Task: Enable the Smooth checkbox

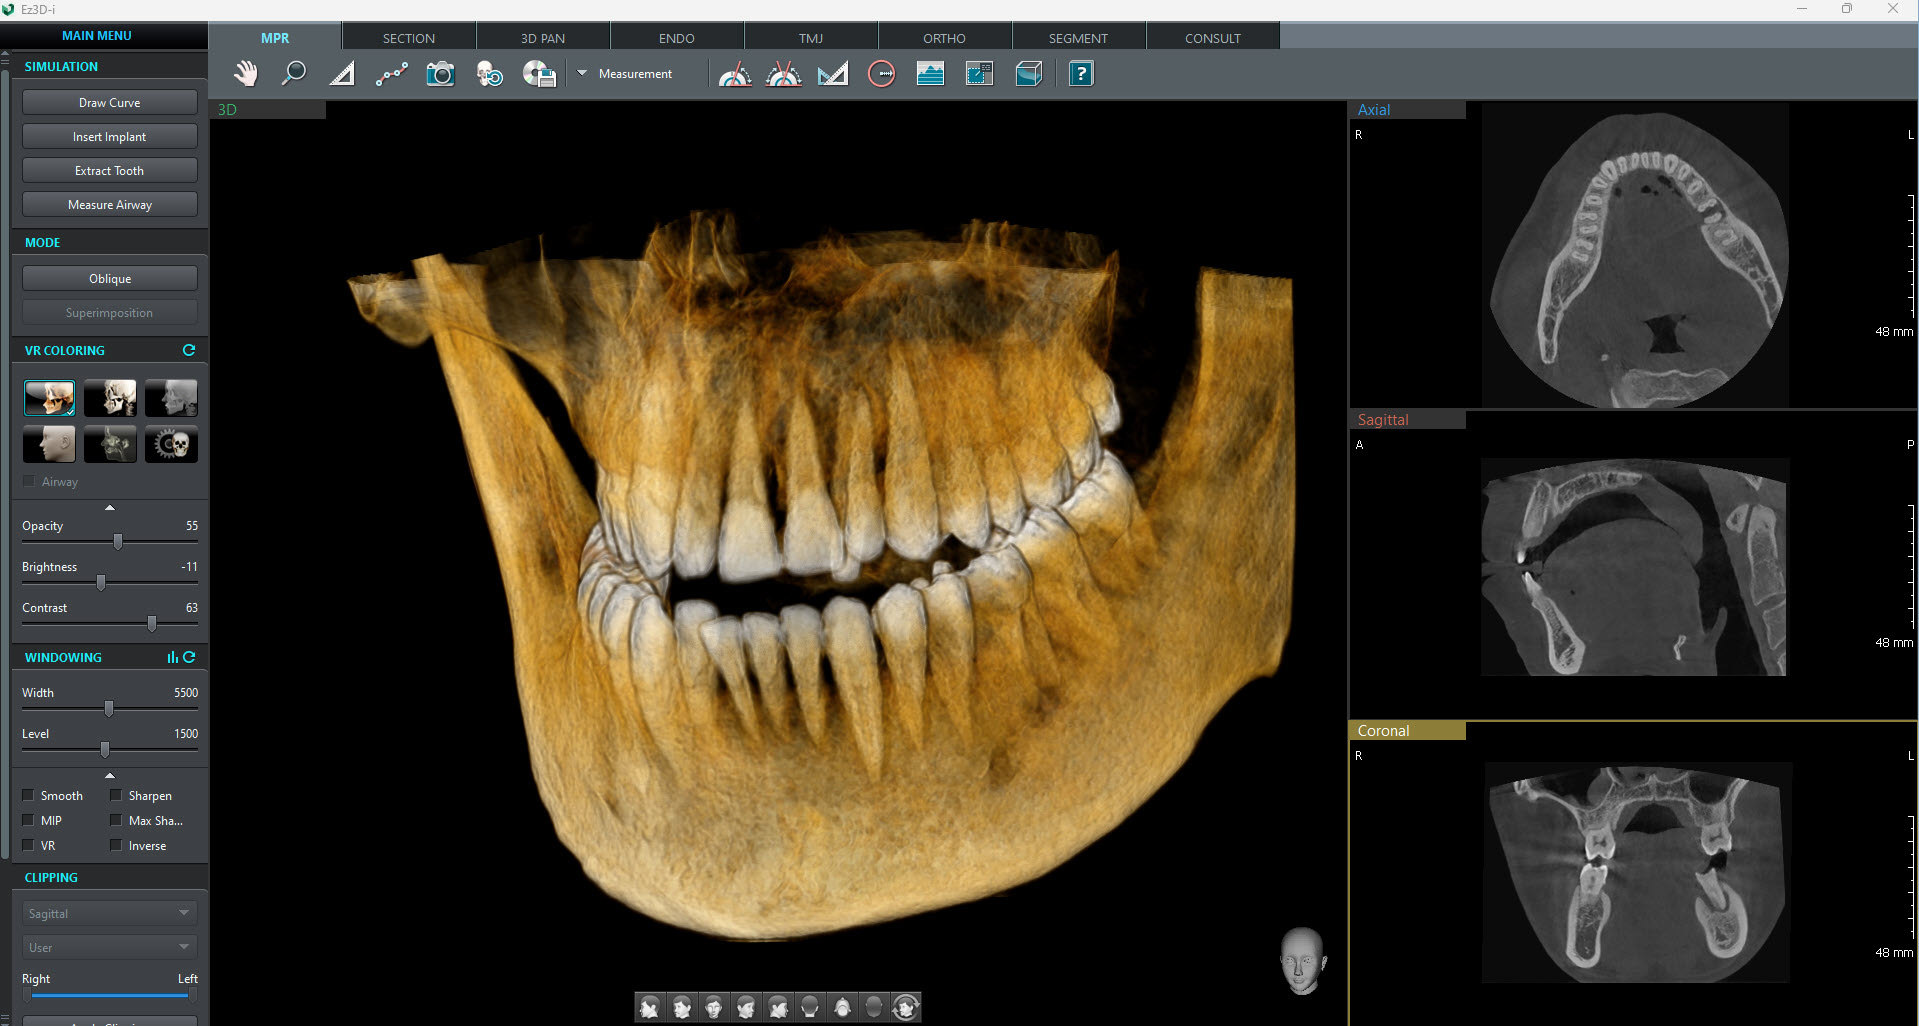Action: [29, 795]
